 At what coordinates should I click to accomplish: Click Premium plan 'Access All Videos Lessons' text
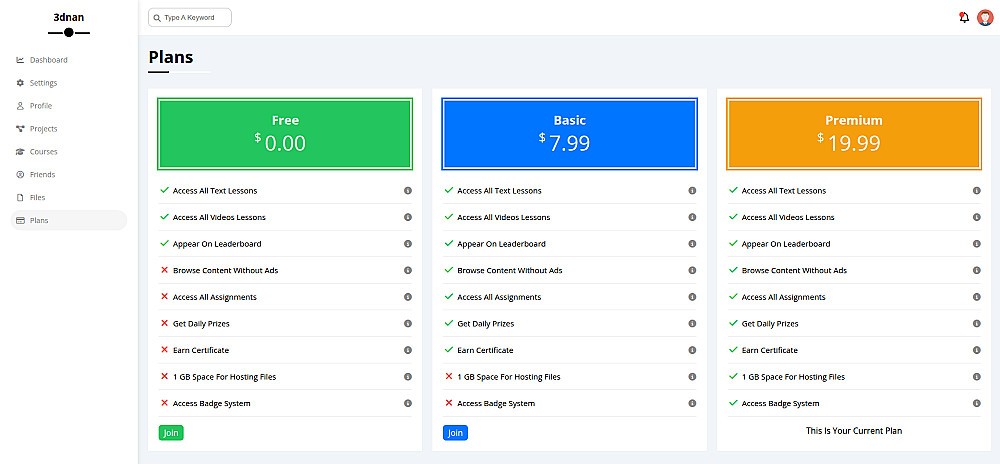pyautogui.click(x=788, y=217)
